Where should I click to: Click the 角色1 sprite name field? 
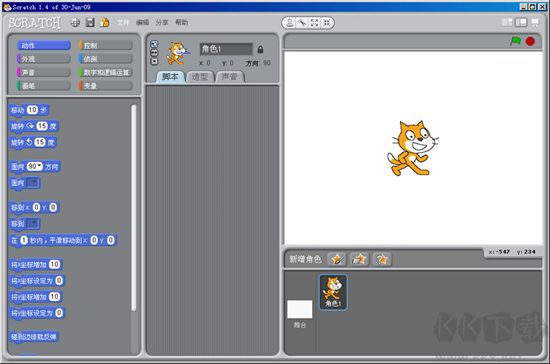pyautogui.click(x=226, y=49)
